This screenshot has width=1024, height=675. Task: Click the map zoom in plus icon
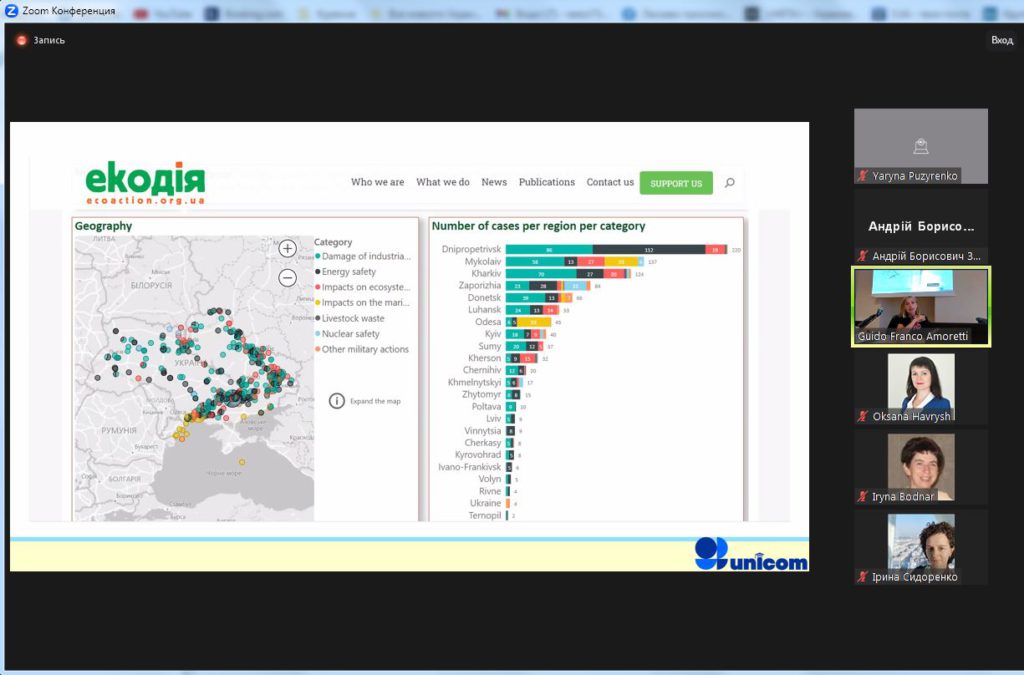pyautogui.click(x=287, y=249)
